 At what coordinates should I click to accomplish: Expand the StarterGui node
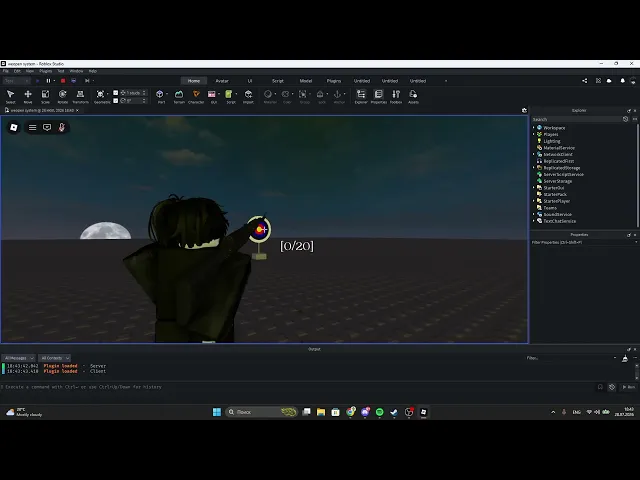coord(533,188)
